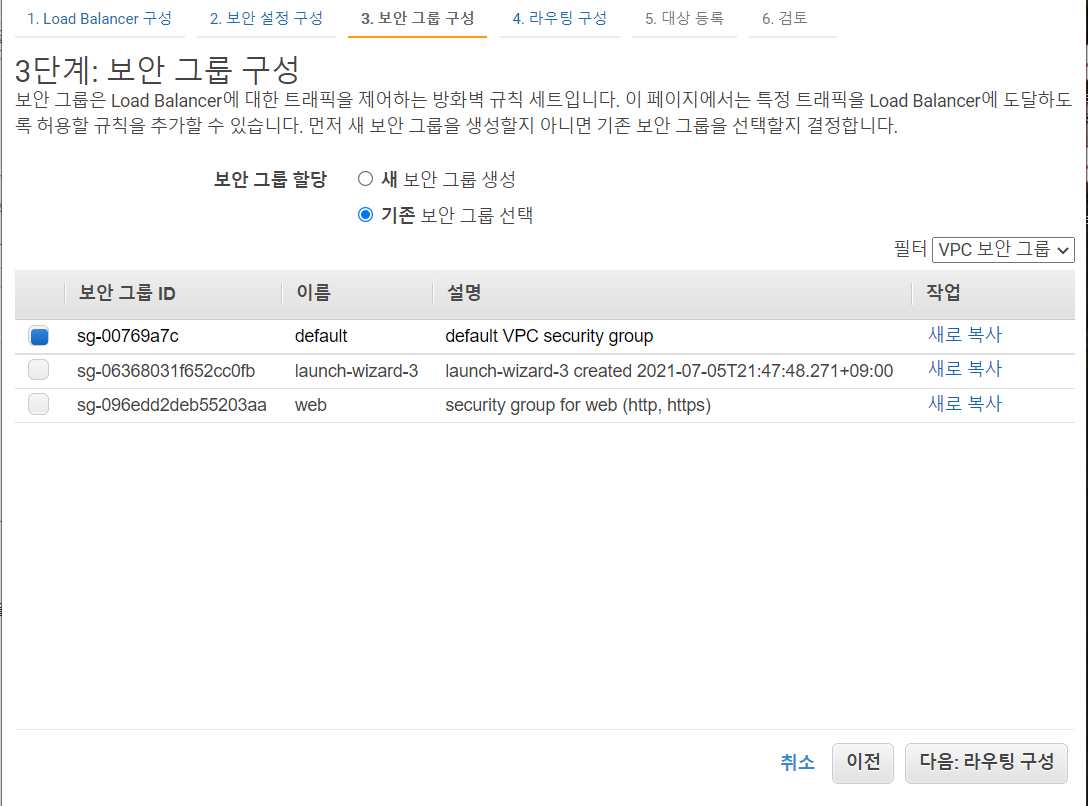Click the '설명' column header
This screenshot has width=1088, height=806.
pyautogui.click(x=464, y=293)
